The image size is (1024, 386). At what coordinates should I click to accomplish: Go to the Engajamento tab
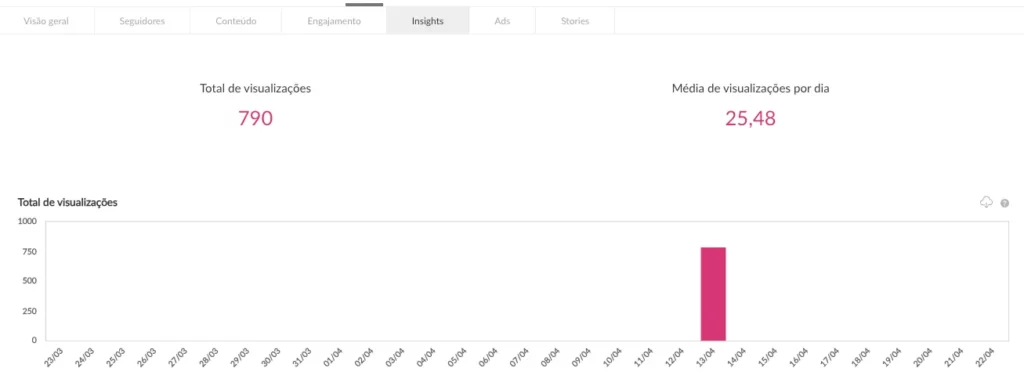[334, 21]
